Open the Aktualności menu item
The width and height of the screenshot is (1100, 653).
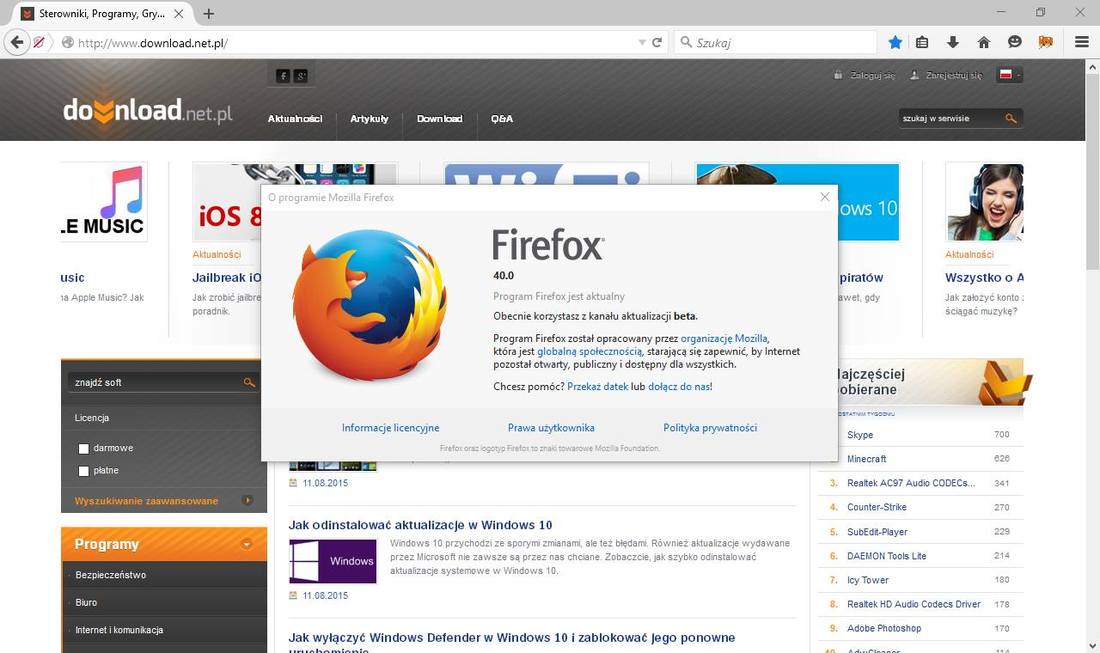pos(295,119)
